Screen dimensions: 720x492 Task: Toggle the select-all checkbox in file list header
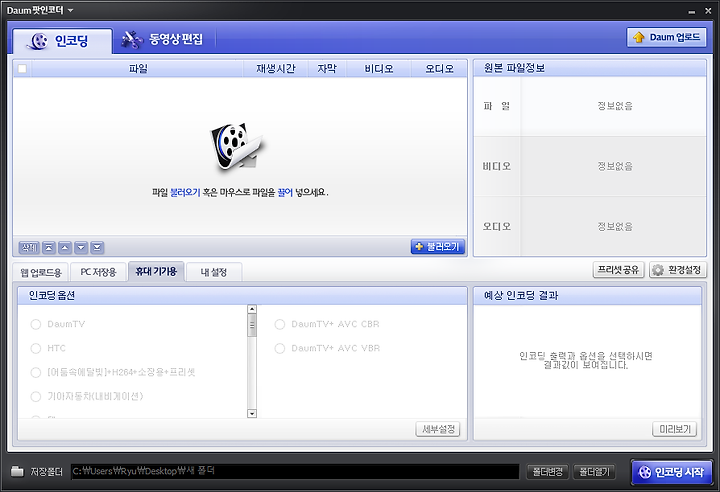click(x=22, y=69)
